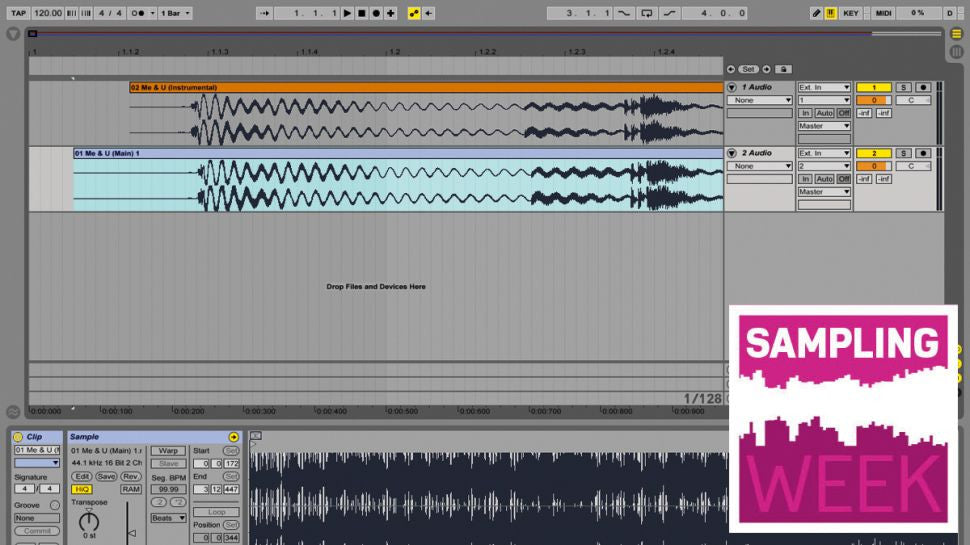The height and width of the screenshot is (545, 970).
Task: Enable the HiQ sample button
Action: click(81, 489)
